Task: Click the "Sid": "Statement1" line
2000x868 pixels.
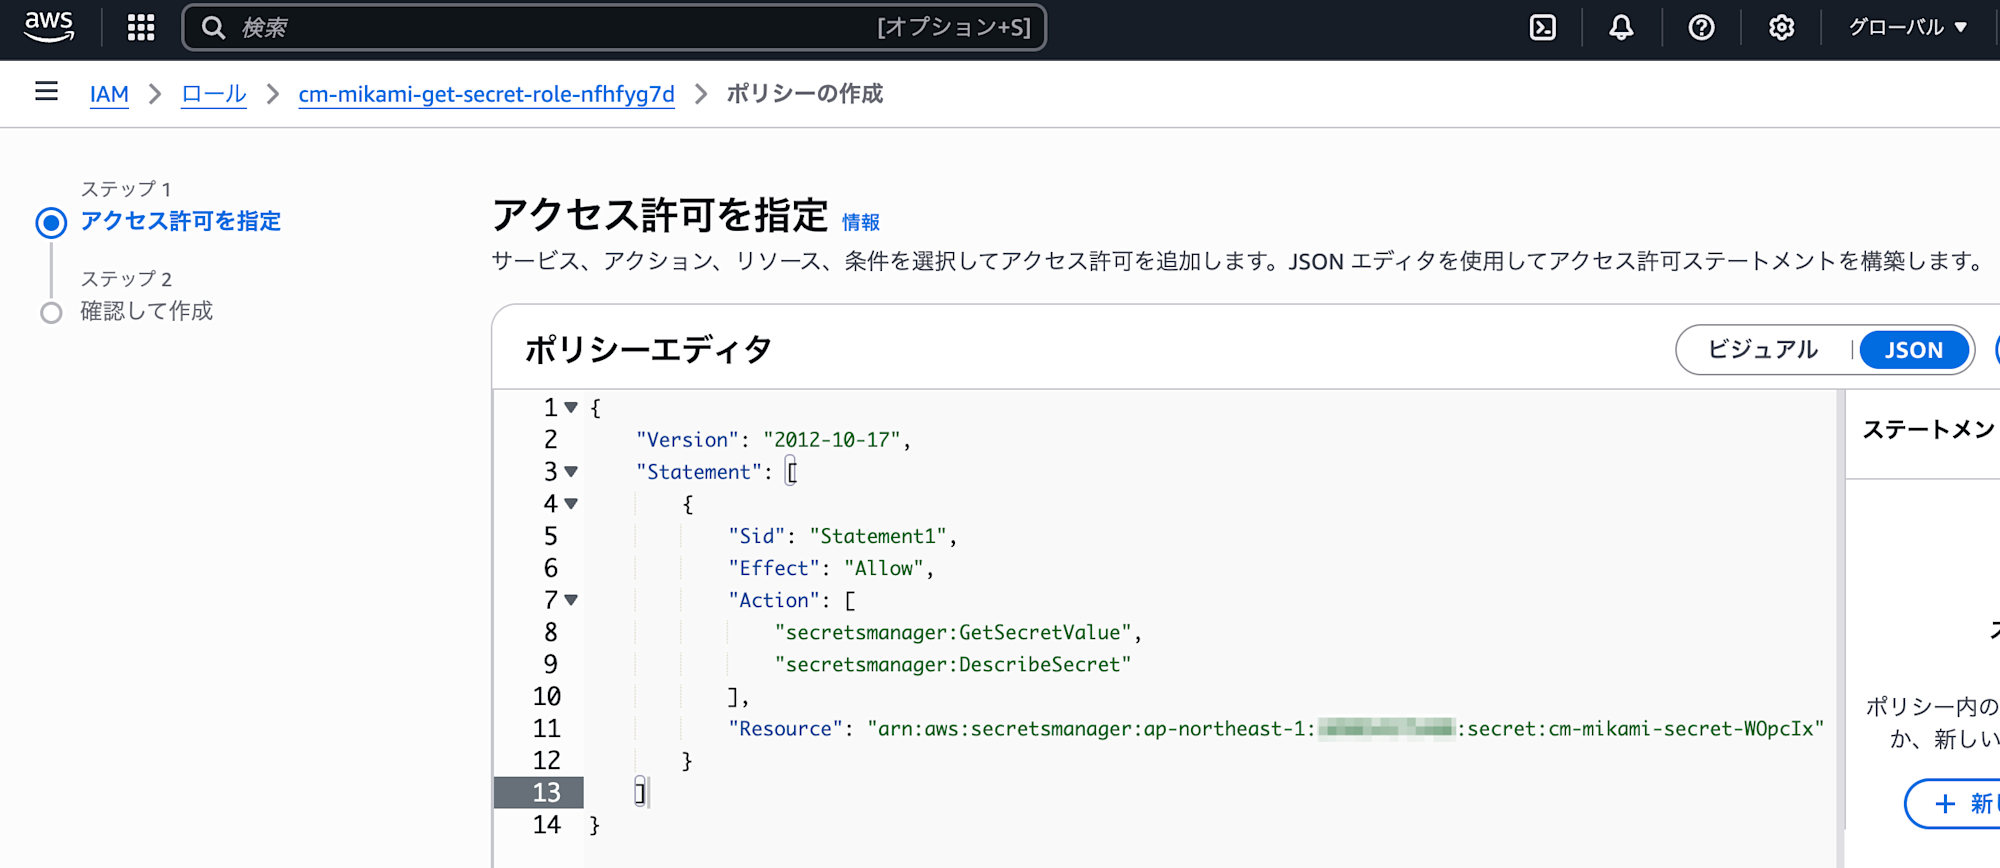Action: 842,536
